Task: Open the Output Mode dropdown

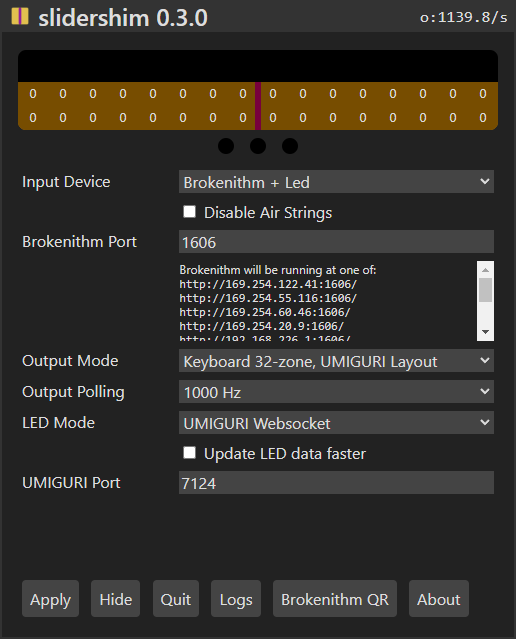Action: pos(336,361)
